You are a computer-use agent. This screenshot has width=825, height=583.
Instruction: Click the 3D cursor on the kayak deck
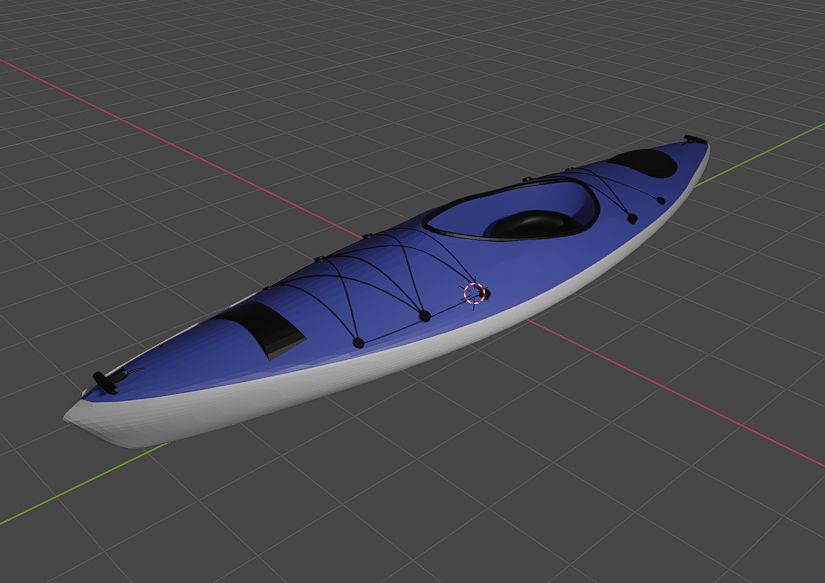click(x=472, y=292)
